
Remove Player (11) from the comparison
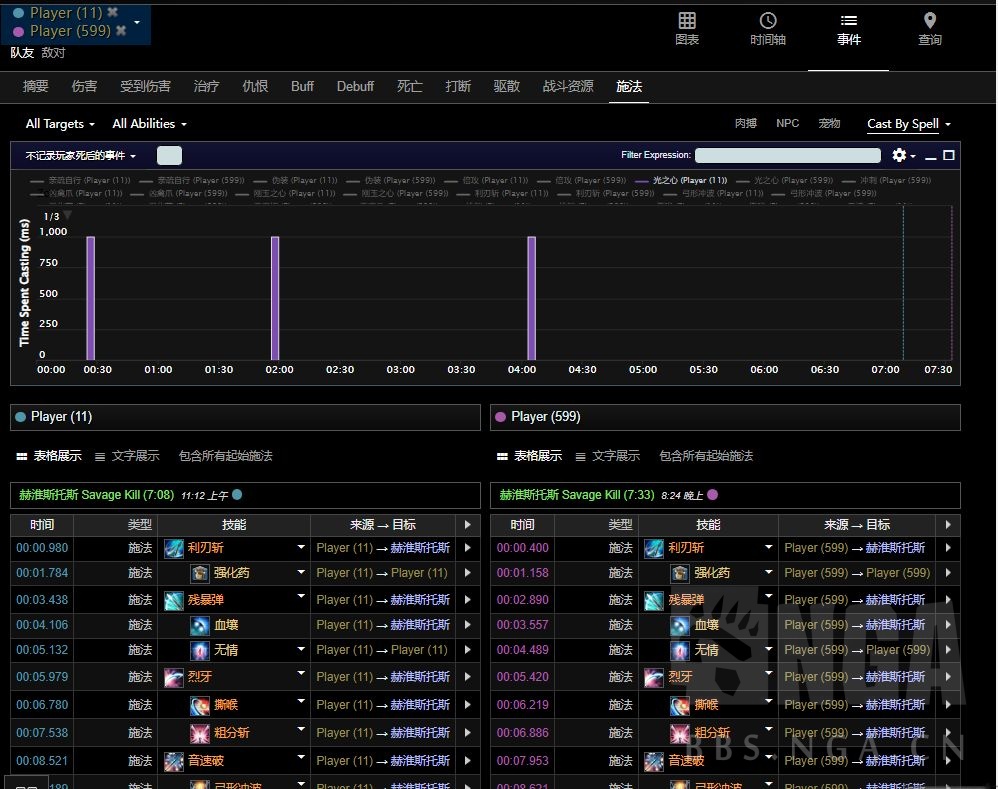coord(112,13)
